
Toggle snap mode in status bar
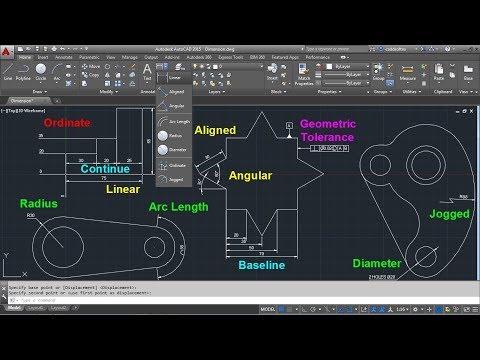pos(290,309)
